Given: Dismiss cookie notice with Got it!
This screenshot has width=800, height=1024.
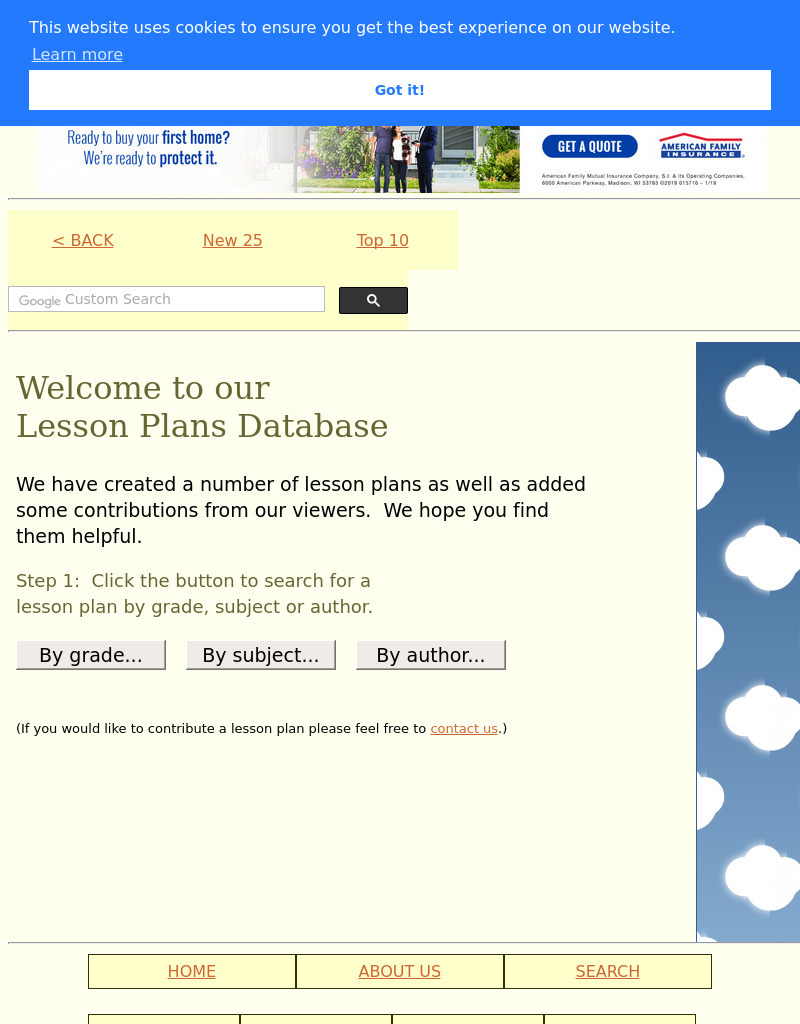Looking at the screenshot, I should point(400,90).
